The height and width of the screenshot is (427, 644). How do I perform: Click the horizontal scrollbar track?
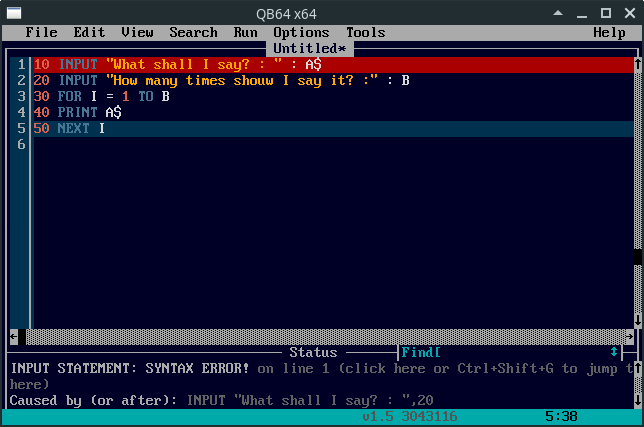pos(326,337)
